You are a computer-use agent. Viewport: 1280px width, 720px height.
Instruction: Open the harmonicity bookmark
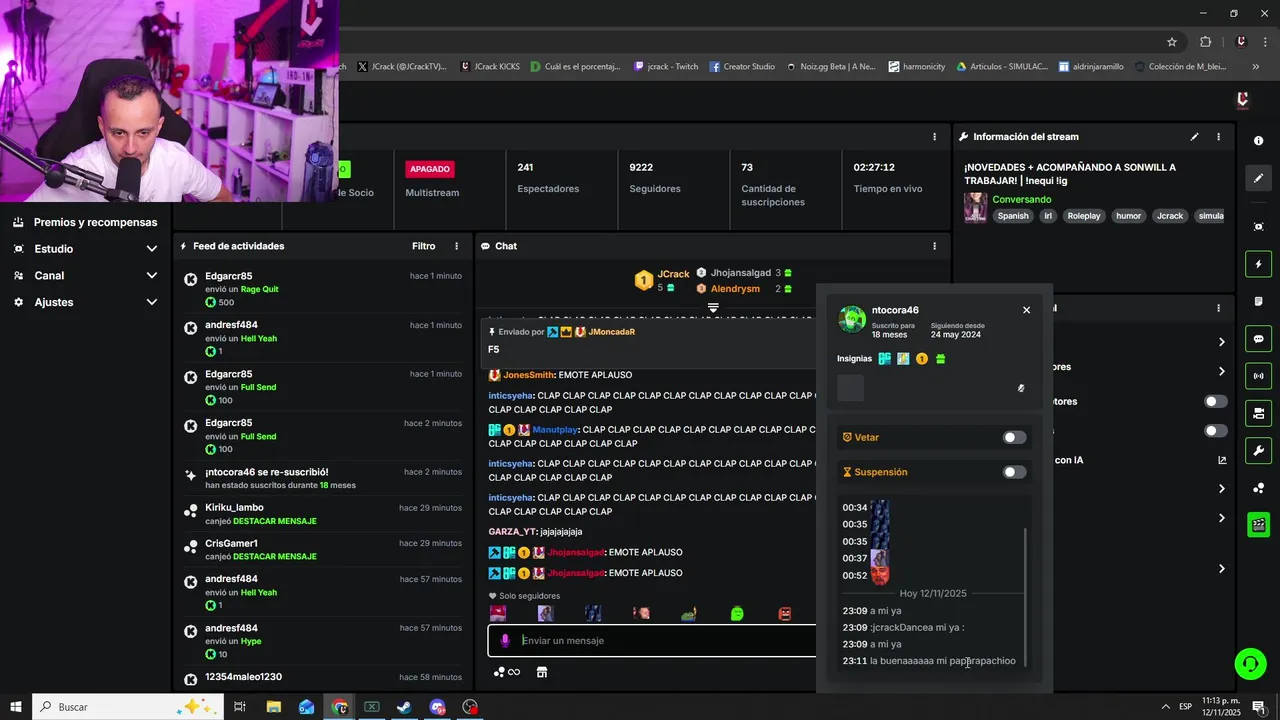pos(916,67)
